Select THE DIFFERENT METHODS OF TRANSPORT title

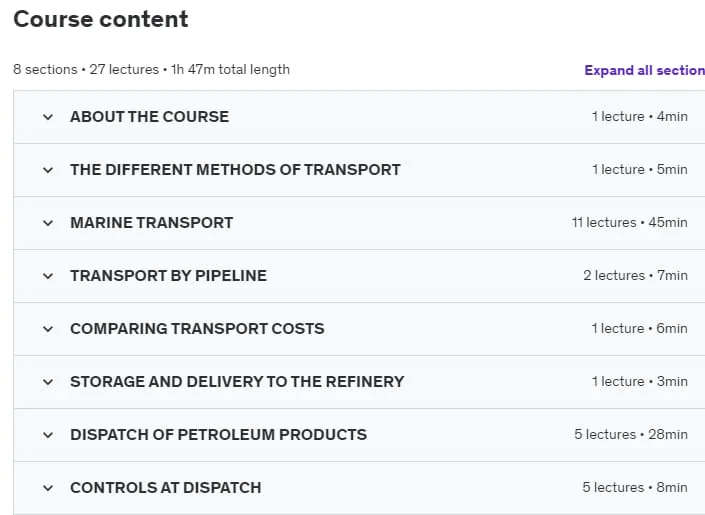(x=235, y=170)
